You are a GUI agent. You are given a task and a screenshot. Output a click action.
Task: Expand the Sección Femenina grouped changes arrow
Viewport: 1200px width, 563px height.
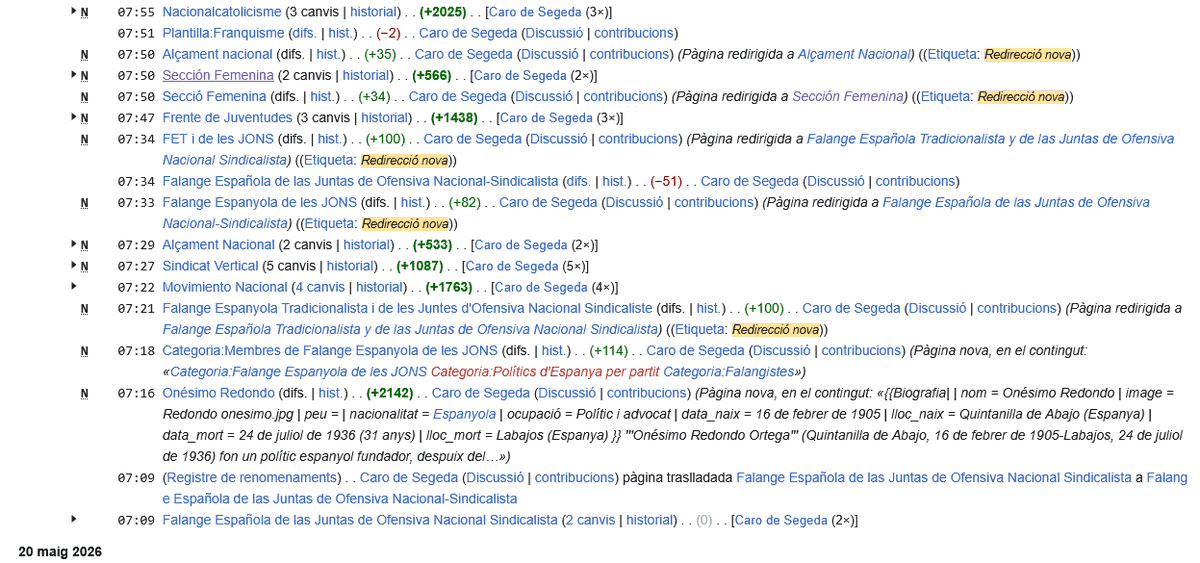[x=74, y=75]
